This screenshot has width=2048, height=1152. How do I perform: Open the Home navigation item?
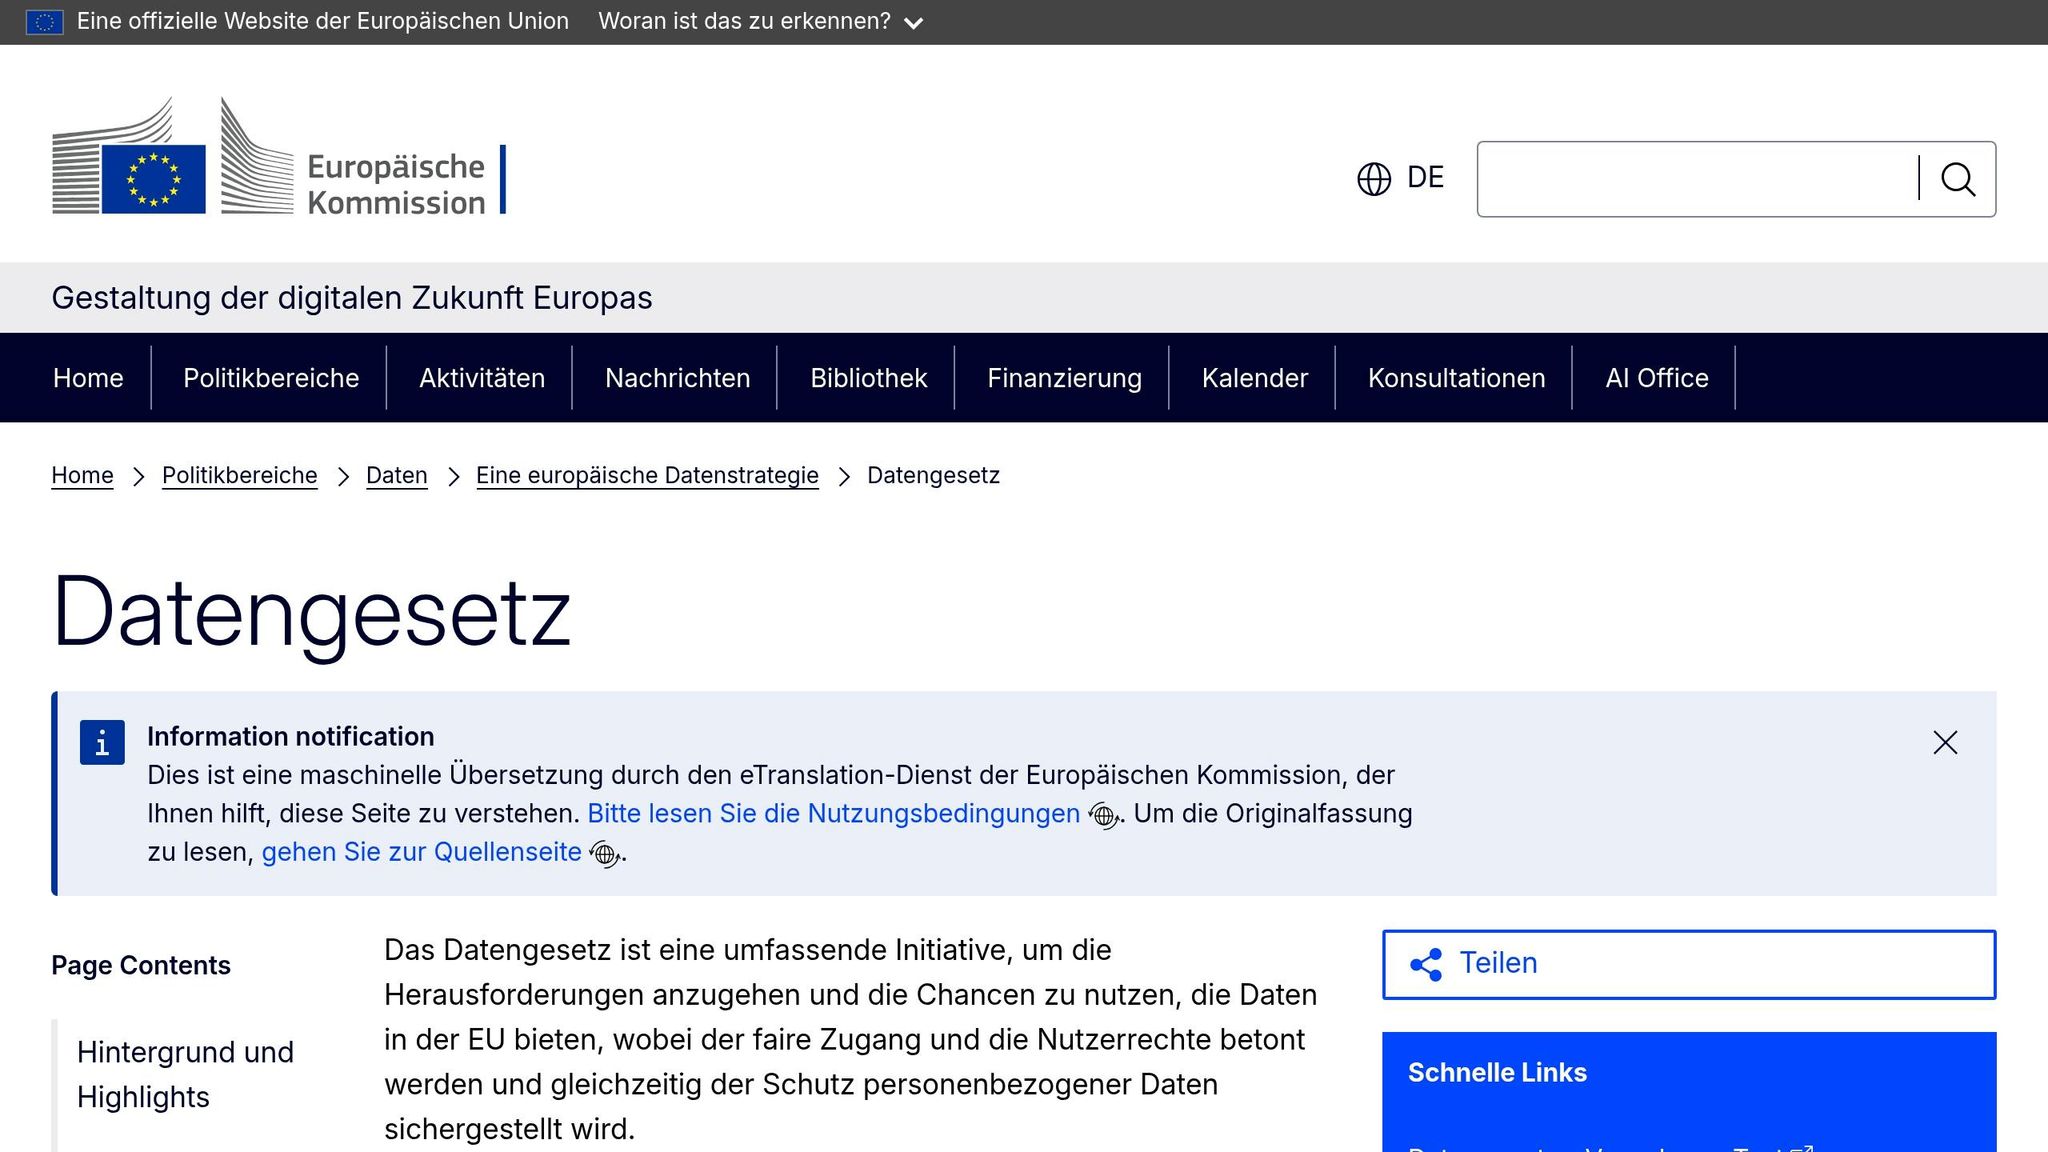coord(88,378)
